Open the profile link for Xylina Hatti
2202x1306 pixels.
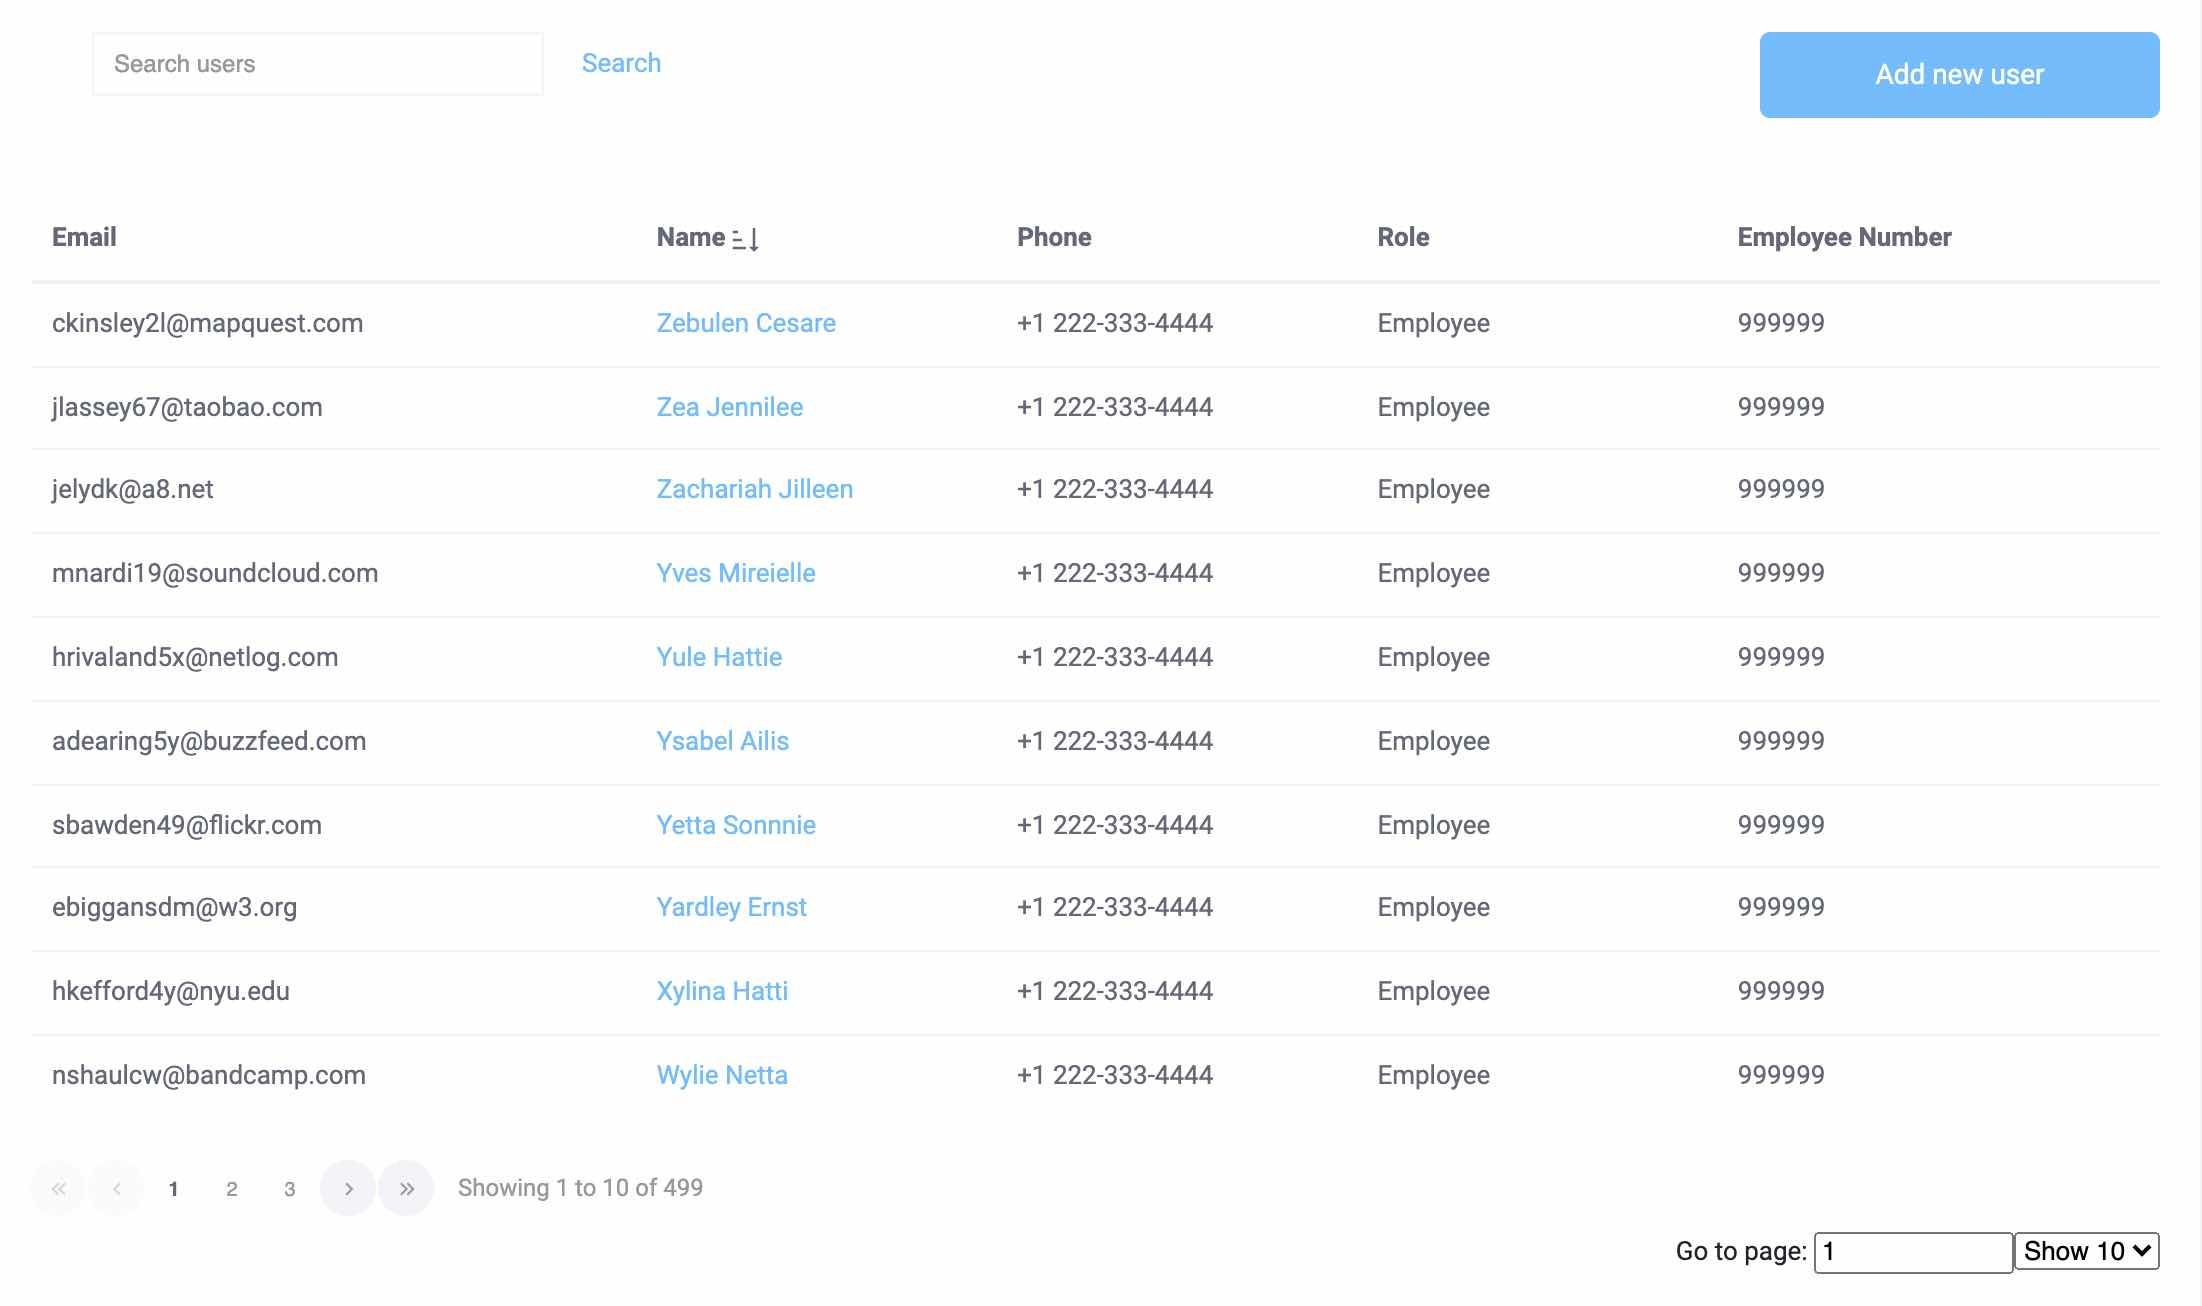[722, 990]
